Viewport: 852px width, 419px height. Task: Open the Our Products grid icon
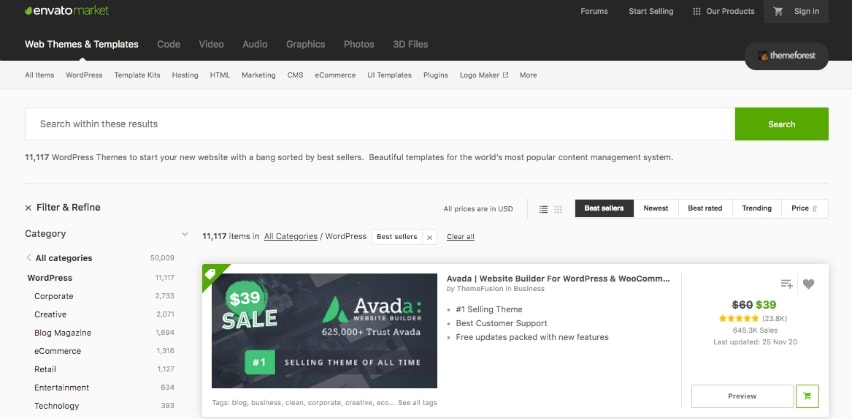pyautogui.click(x=697, y=11)
